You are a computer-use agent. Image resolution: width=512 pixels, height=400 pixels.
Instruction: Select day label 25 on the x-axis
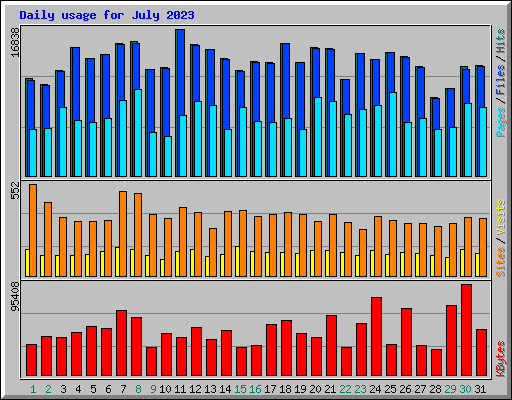click(x=390, y=389)
